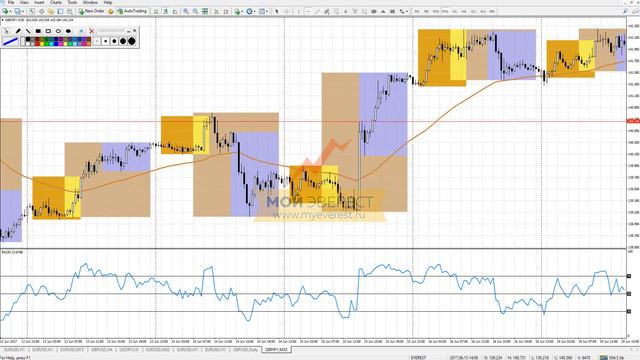The image size is (640, 360).
Task: Click the New Order button
Action: [91, 11]
